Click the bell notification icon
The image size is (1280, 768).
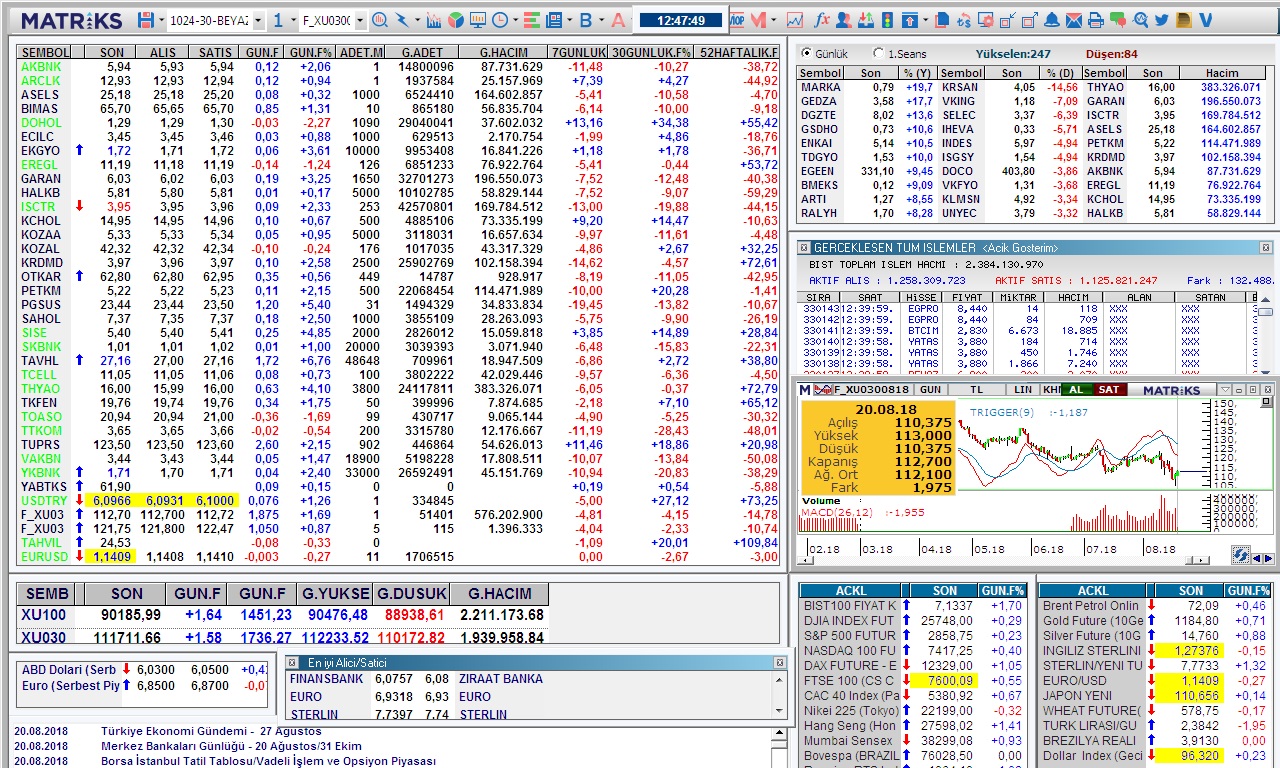[1052, 20]
